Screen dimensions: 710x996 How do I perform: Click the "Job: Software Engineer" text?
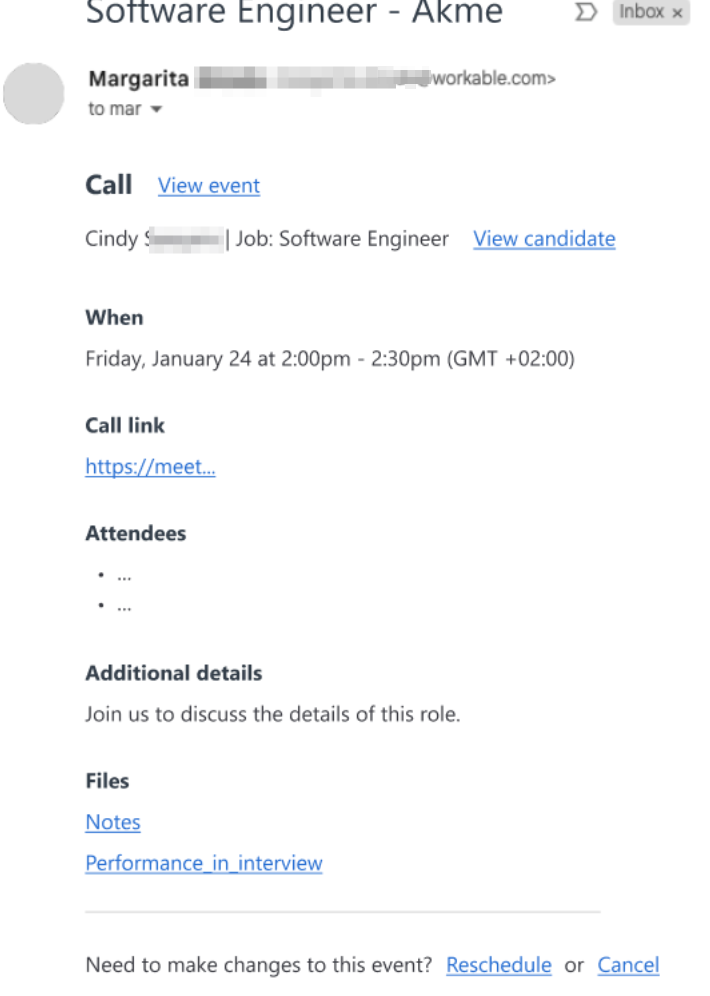pyautogui.click(x=342, y=239)
